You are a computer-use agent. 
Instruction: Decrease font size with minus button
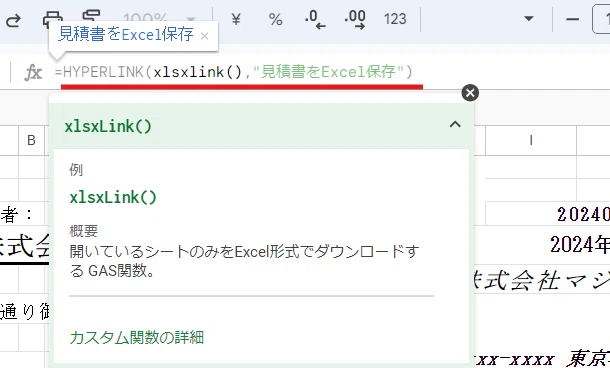tap(572, 19)
